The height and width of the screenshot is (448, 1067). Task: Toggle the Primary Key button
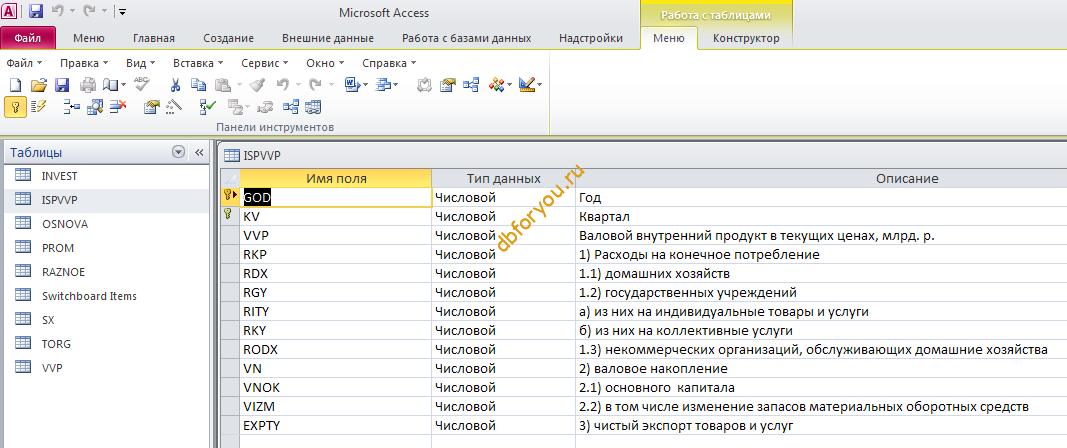point(15,106)
